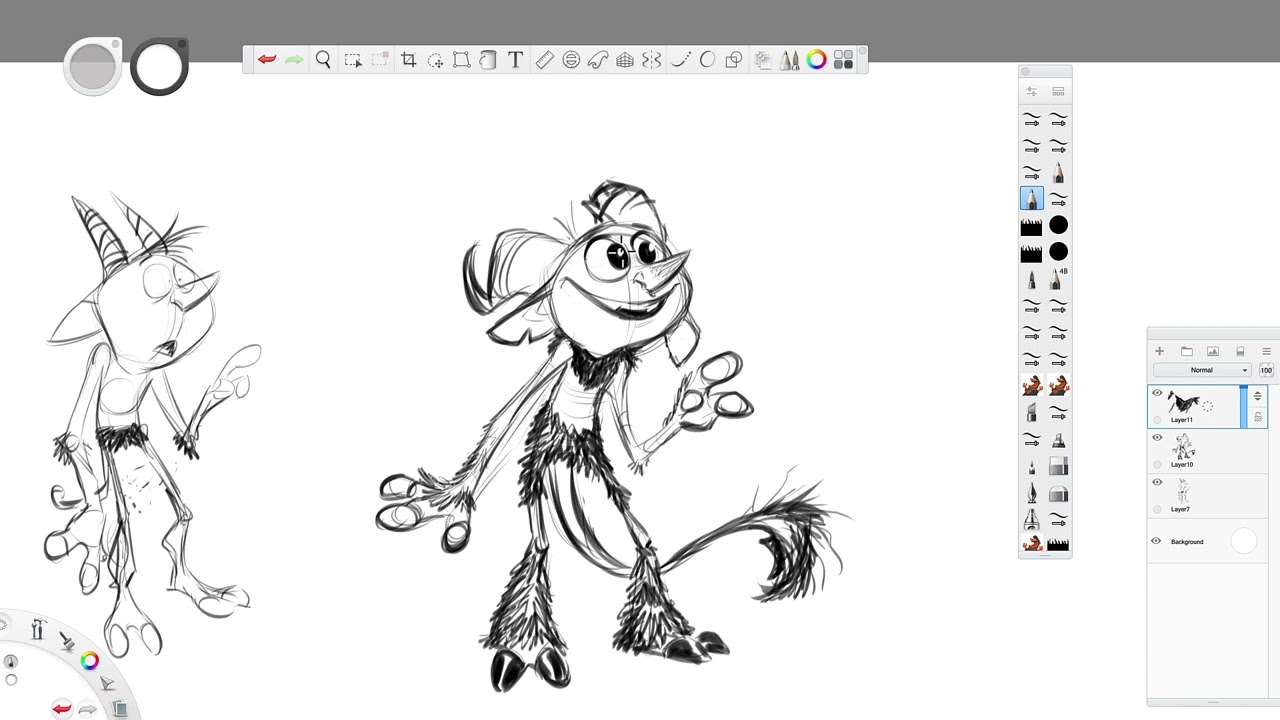Select the Layer7 thumbnail
This screenshot has height=720, width=1280.
tap(1183, 490)
